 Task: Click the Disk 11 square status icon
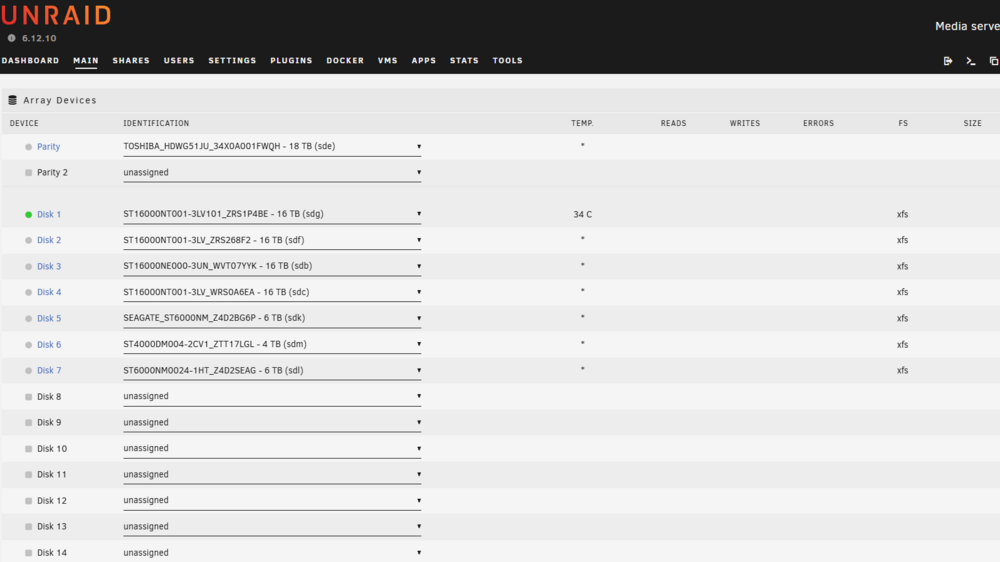click(28, 475)
